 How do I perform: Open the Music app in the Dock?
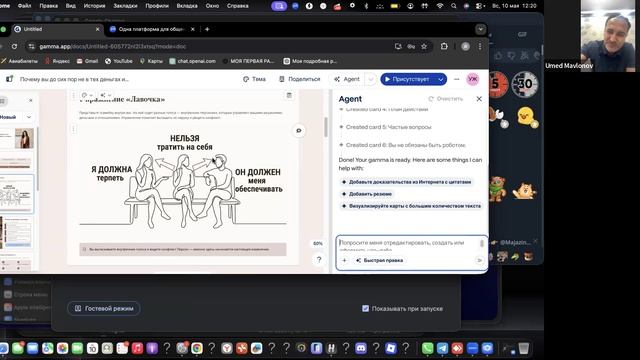137,348
